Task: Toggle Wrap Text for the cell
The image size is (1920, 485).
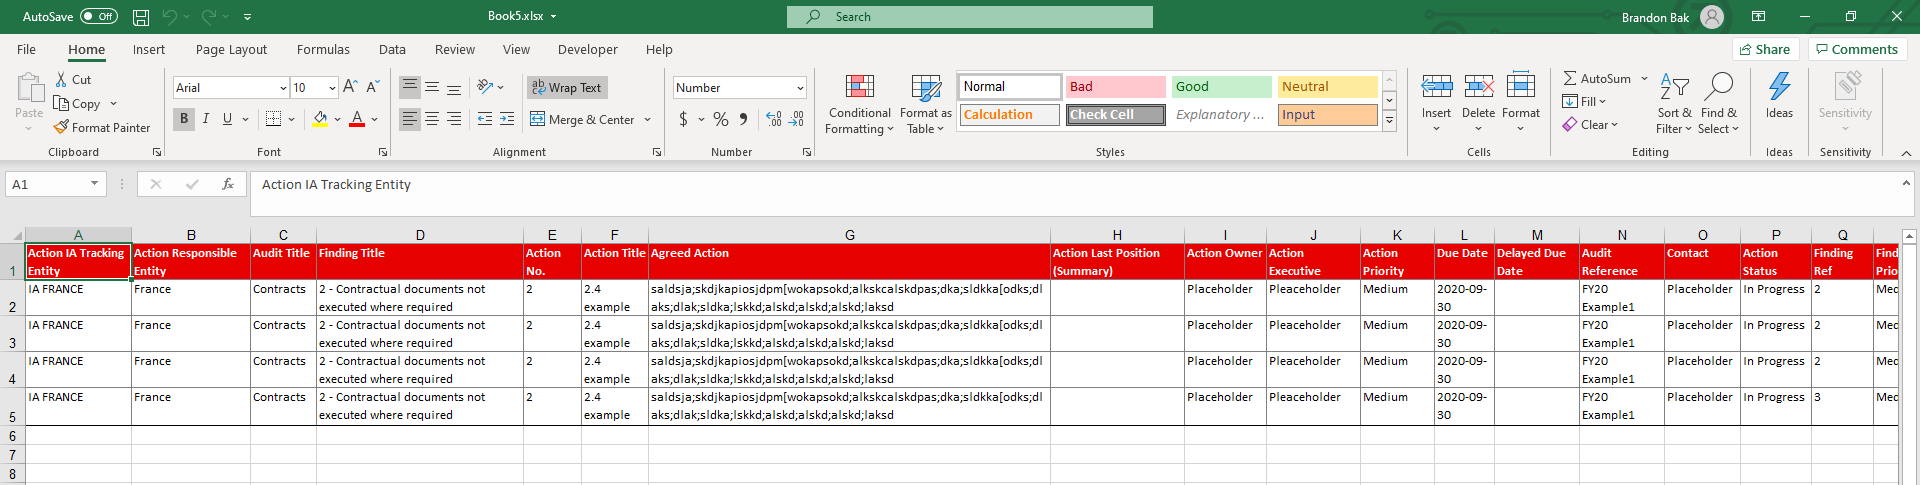Action: (567, 88)
